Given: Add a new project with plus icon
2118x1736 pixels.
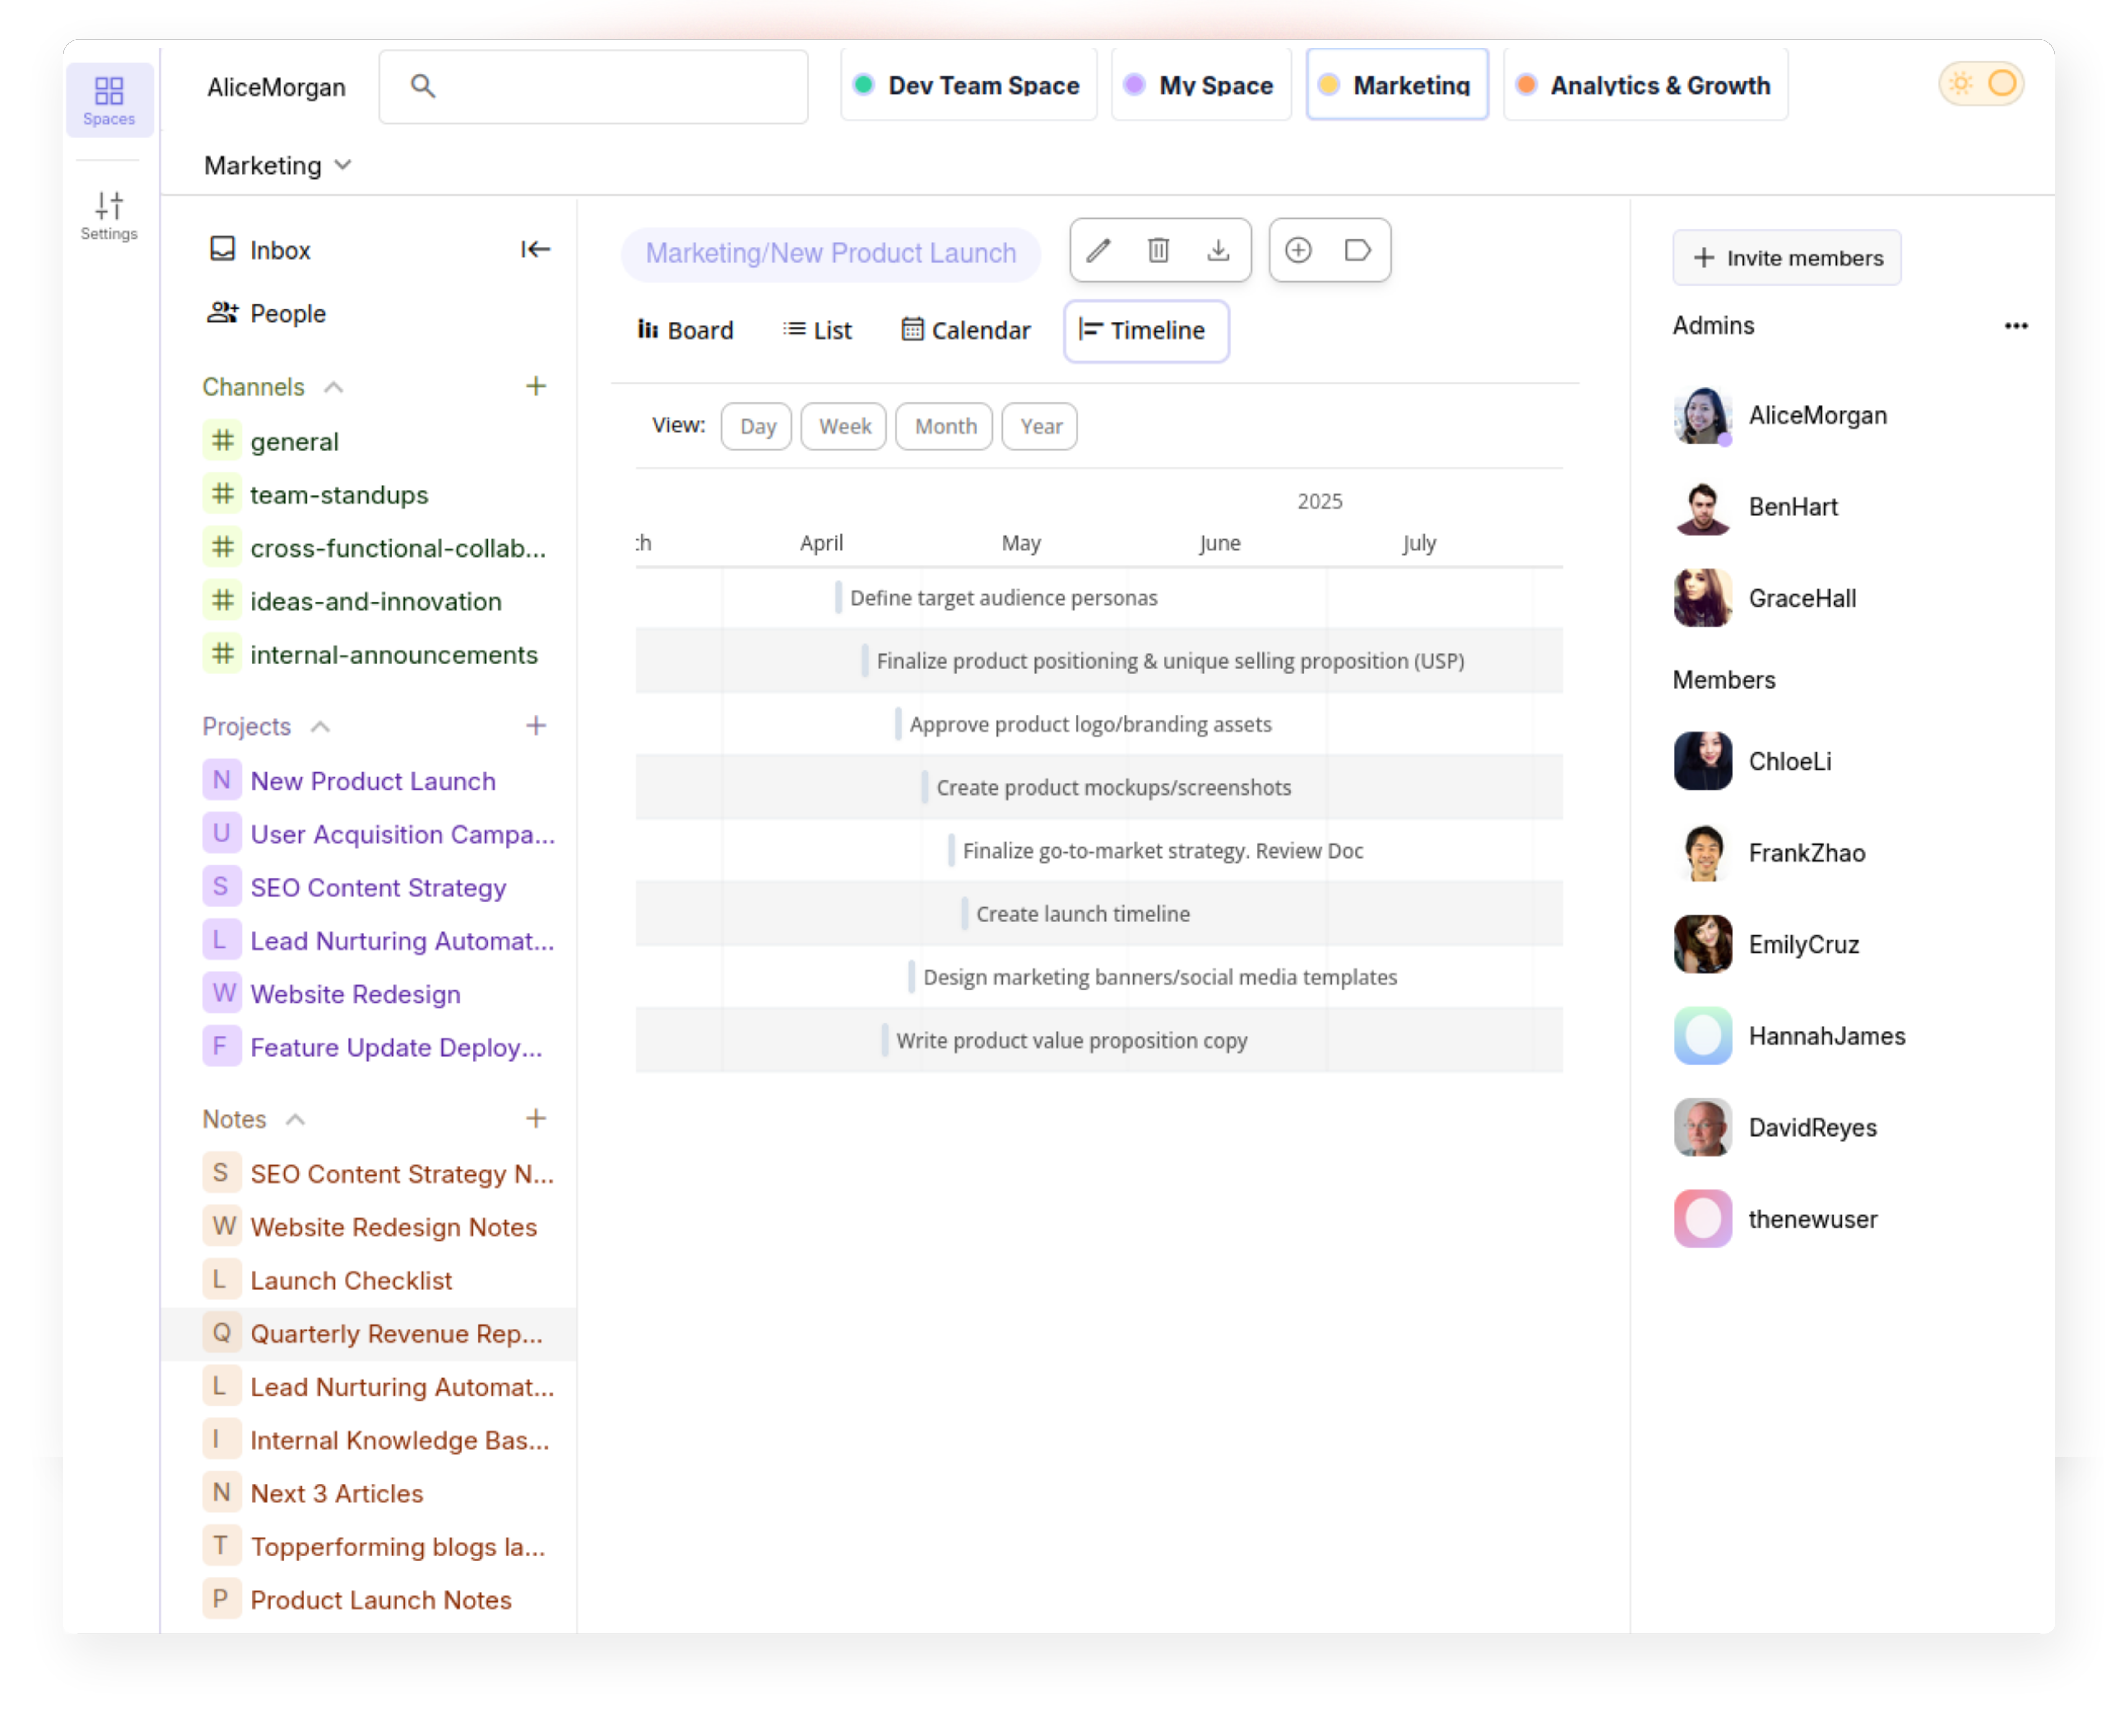Looking at the screenshot, I should 536,726.
